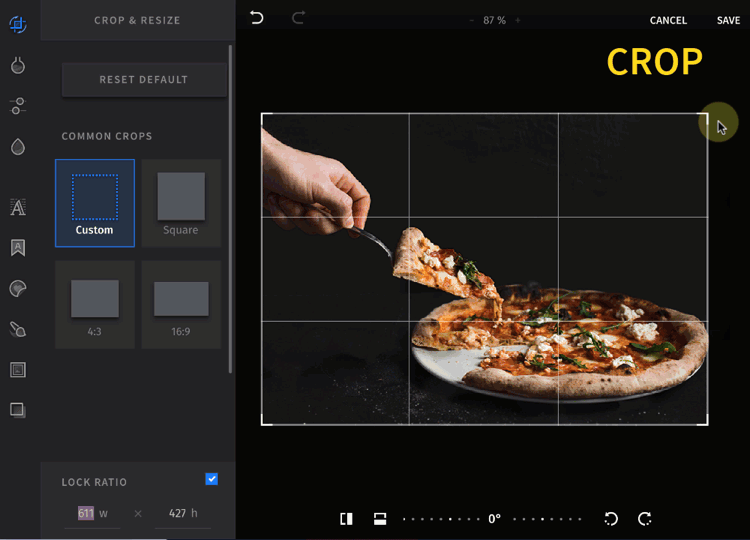
Task: Click the crop panel scrollbar
Action: tap(230, 209)
